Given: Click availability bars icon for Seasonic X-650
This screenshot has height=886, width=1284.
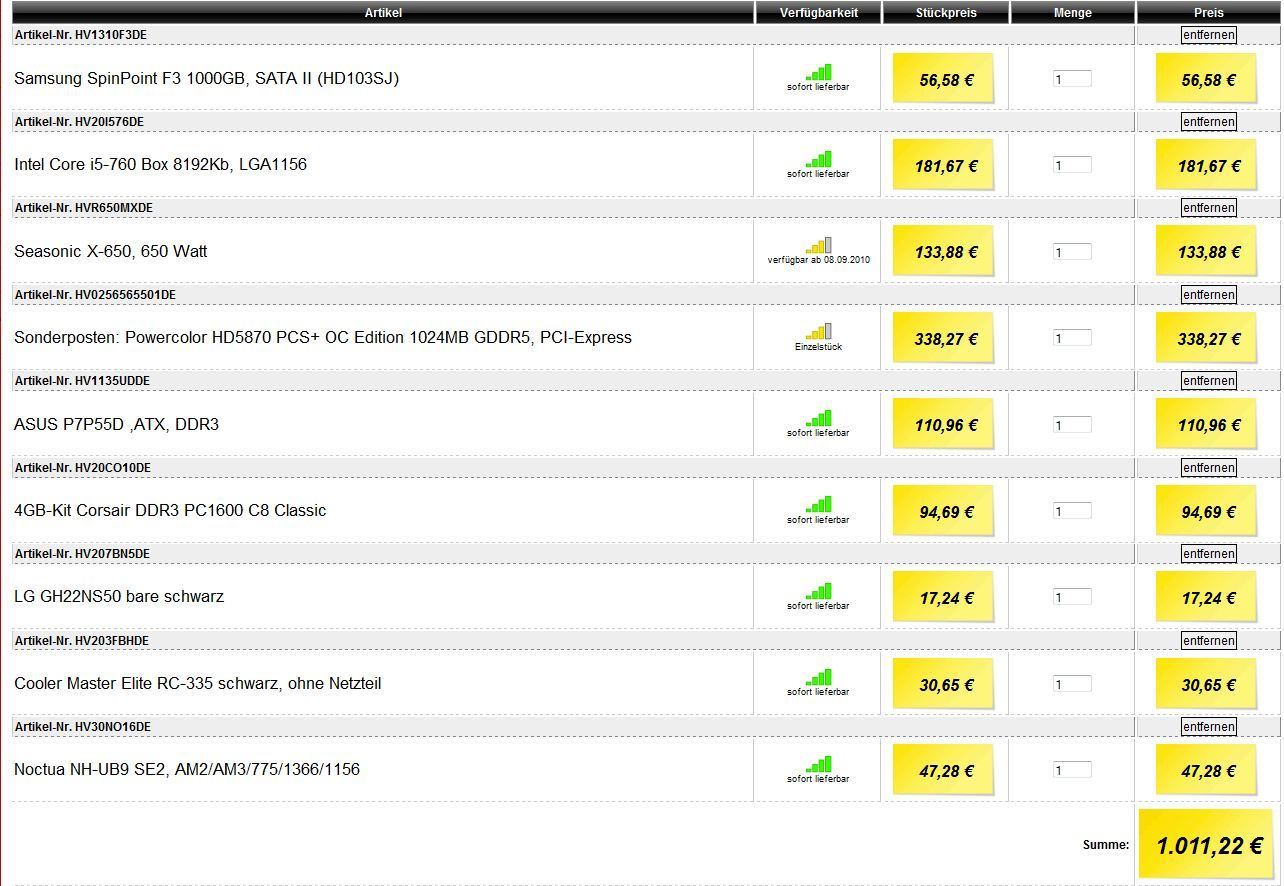Looking at the screenshot, I should (x=818, y=245).
